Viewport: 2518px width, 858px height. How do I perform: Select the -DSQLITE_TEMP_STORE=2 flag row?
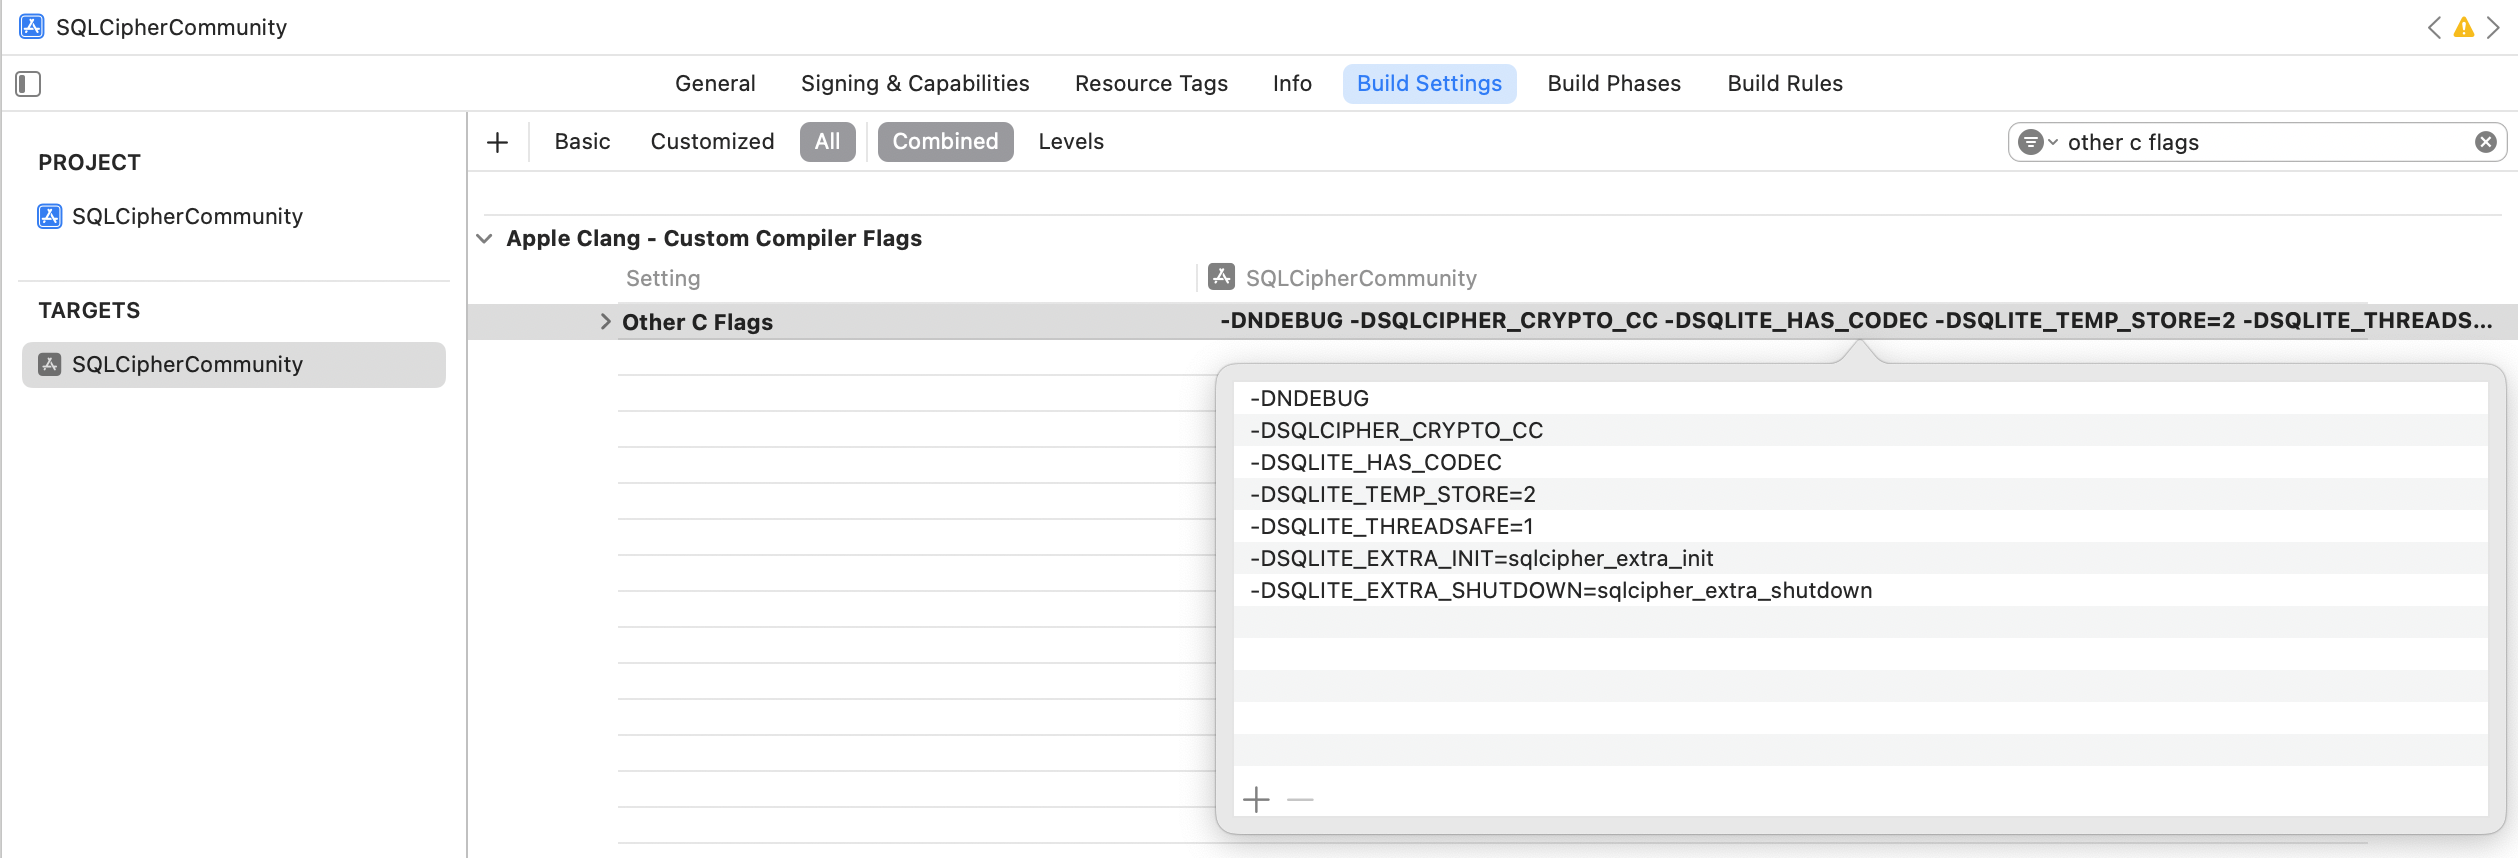pos(1860,494)
